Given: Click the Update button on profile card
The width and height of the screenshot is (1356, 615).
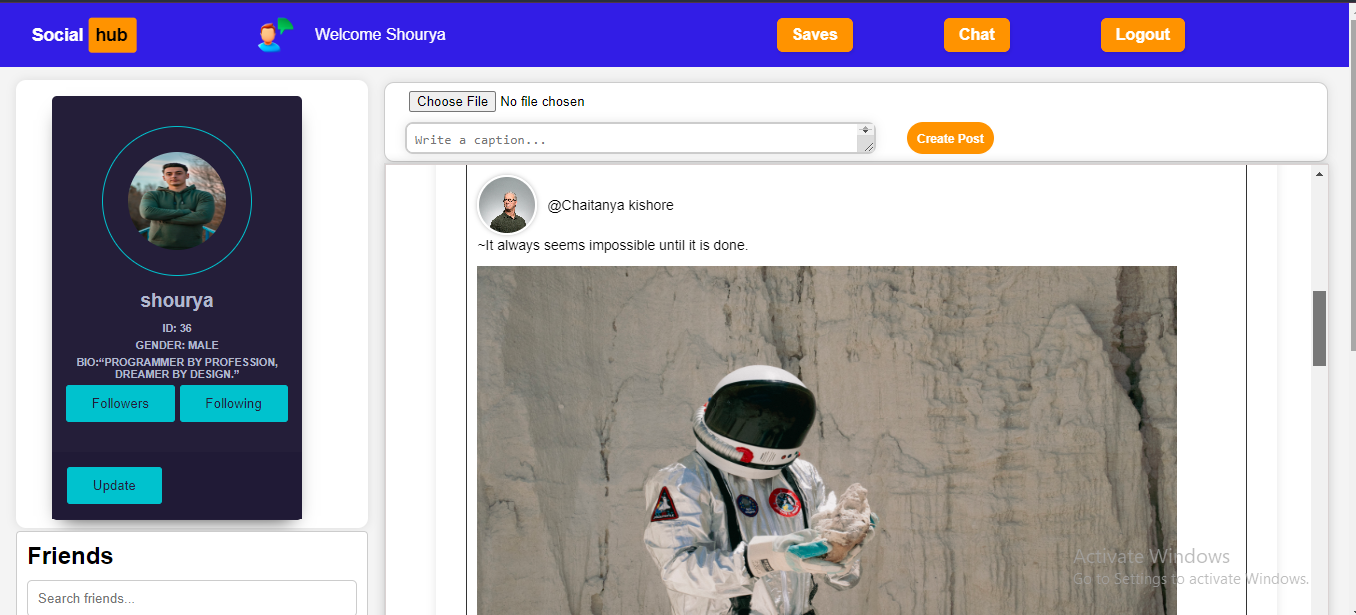Looking at the screenshot, I should click(x=114, y=485).
